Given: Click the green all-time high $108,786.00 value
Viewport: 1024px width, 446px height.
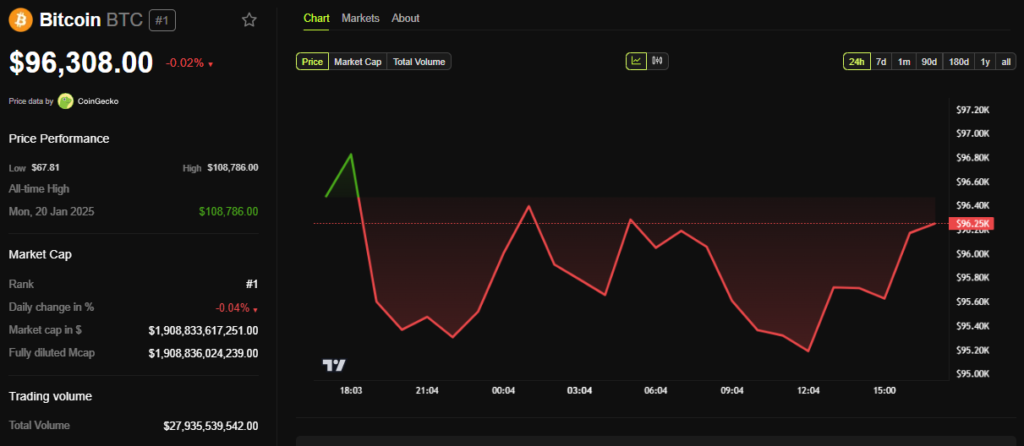Looking at the screenshot, I should point(229,212).
